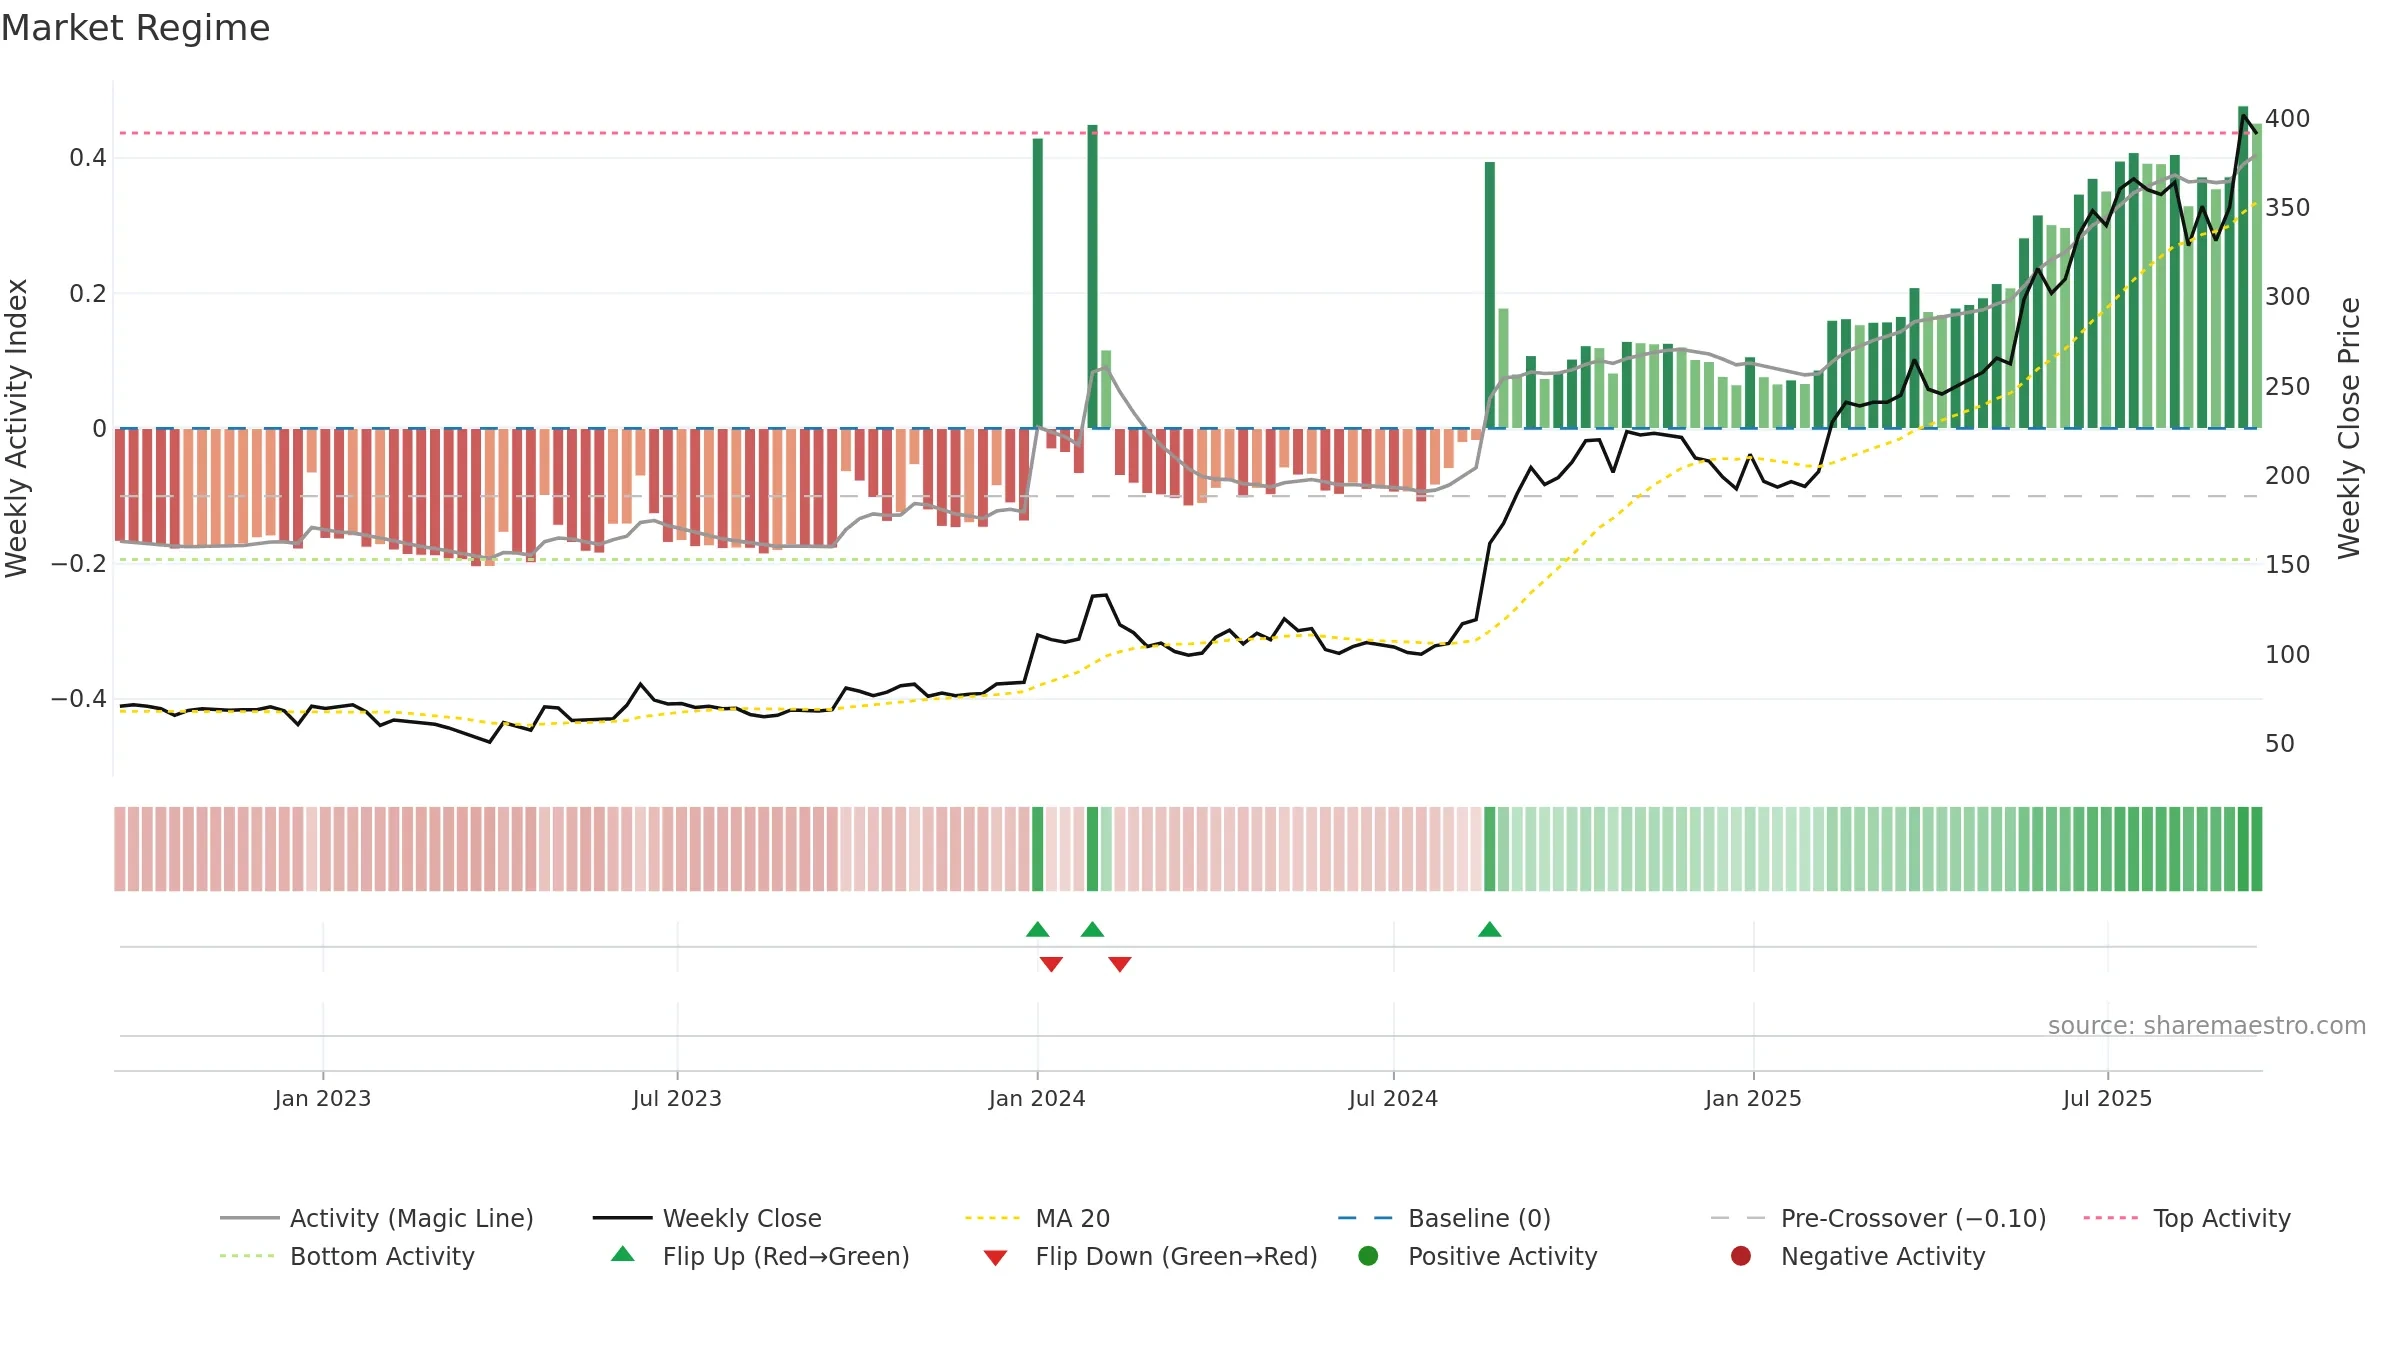Screen dimensions: 2400x1350
Task: Click the Negative Activity red circle legend icon
Action: (1741, 1255)
